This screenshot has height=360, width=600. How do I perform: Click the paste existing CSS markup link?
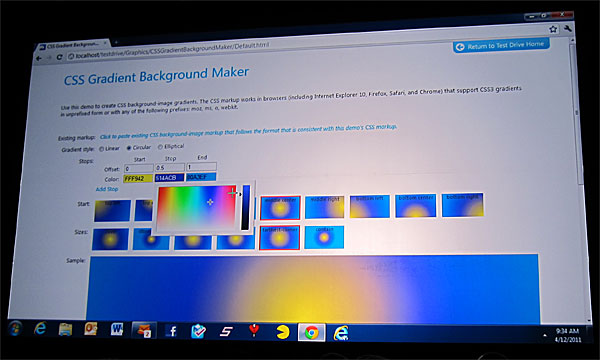248,131
